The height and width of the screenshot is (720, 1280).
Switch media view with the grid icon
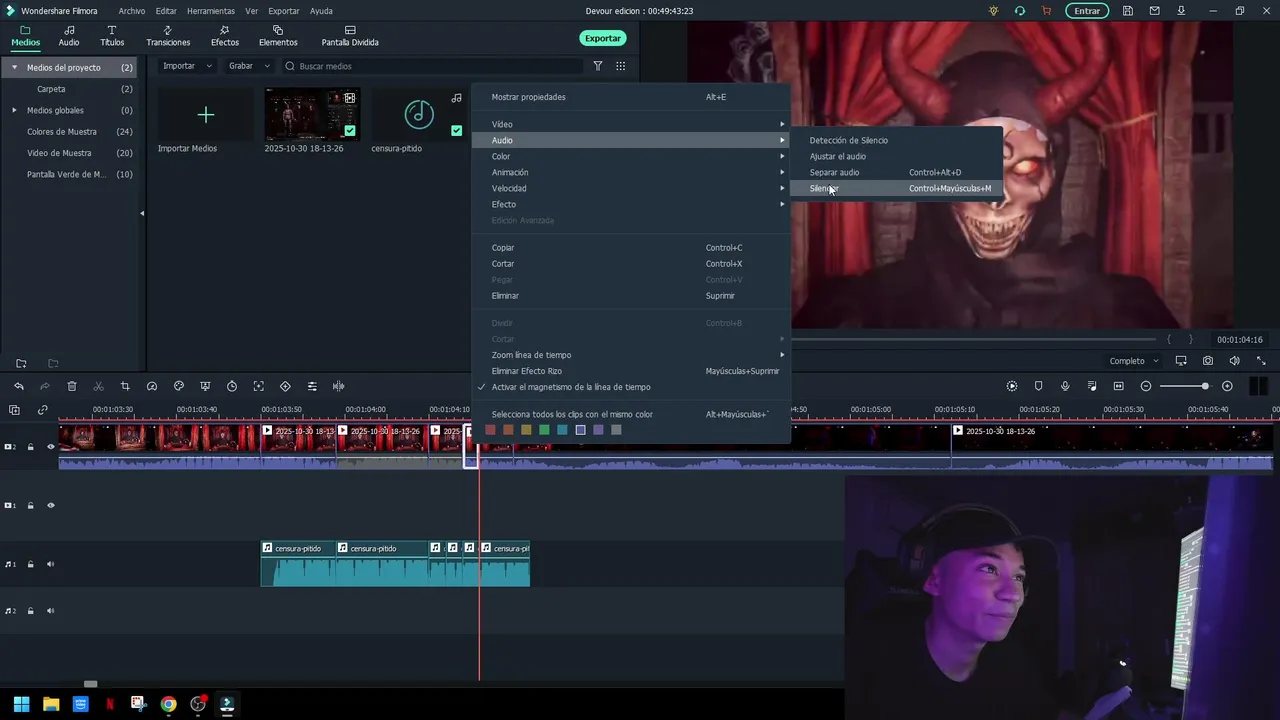pyautogui.click(x=621, y=66)
